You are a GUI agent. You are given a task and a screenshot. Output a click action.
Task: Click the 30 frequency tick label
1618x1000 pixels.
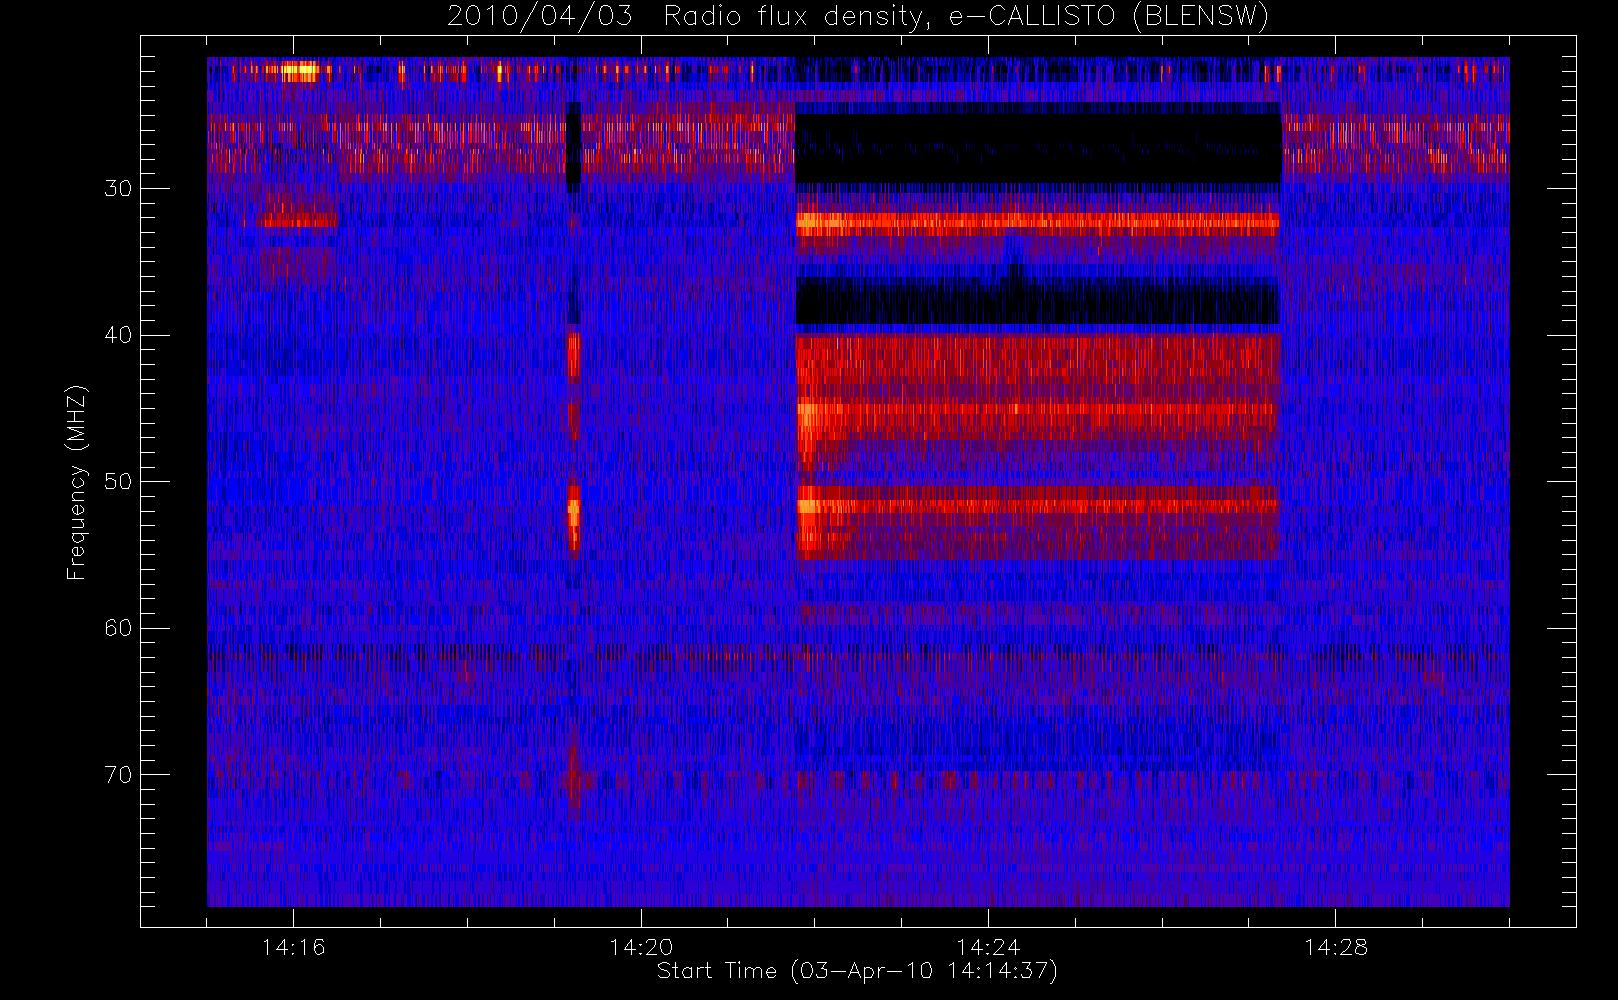click(x=118, y=188)
